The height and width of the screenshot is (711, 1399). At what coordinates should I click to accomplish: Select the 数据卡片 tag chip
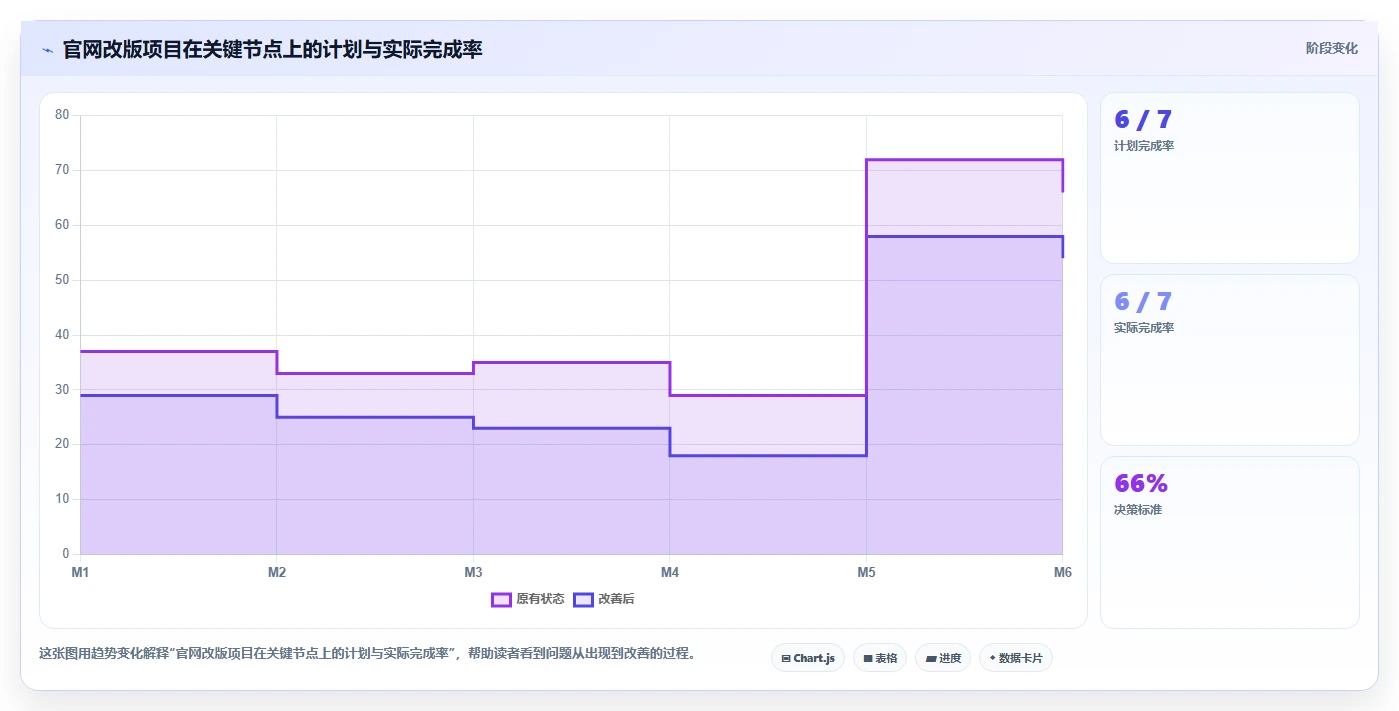(1016, 658)
